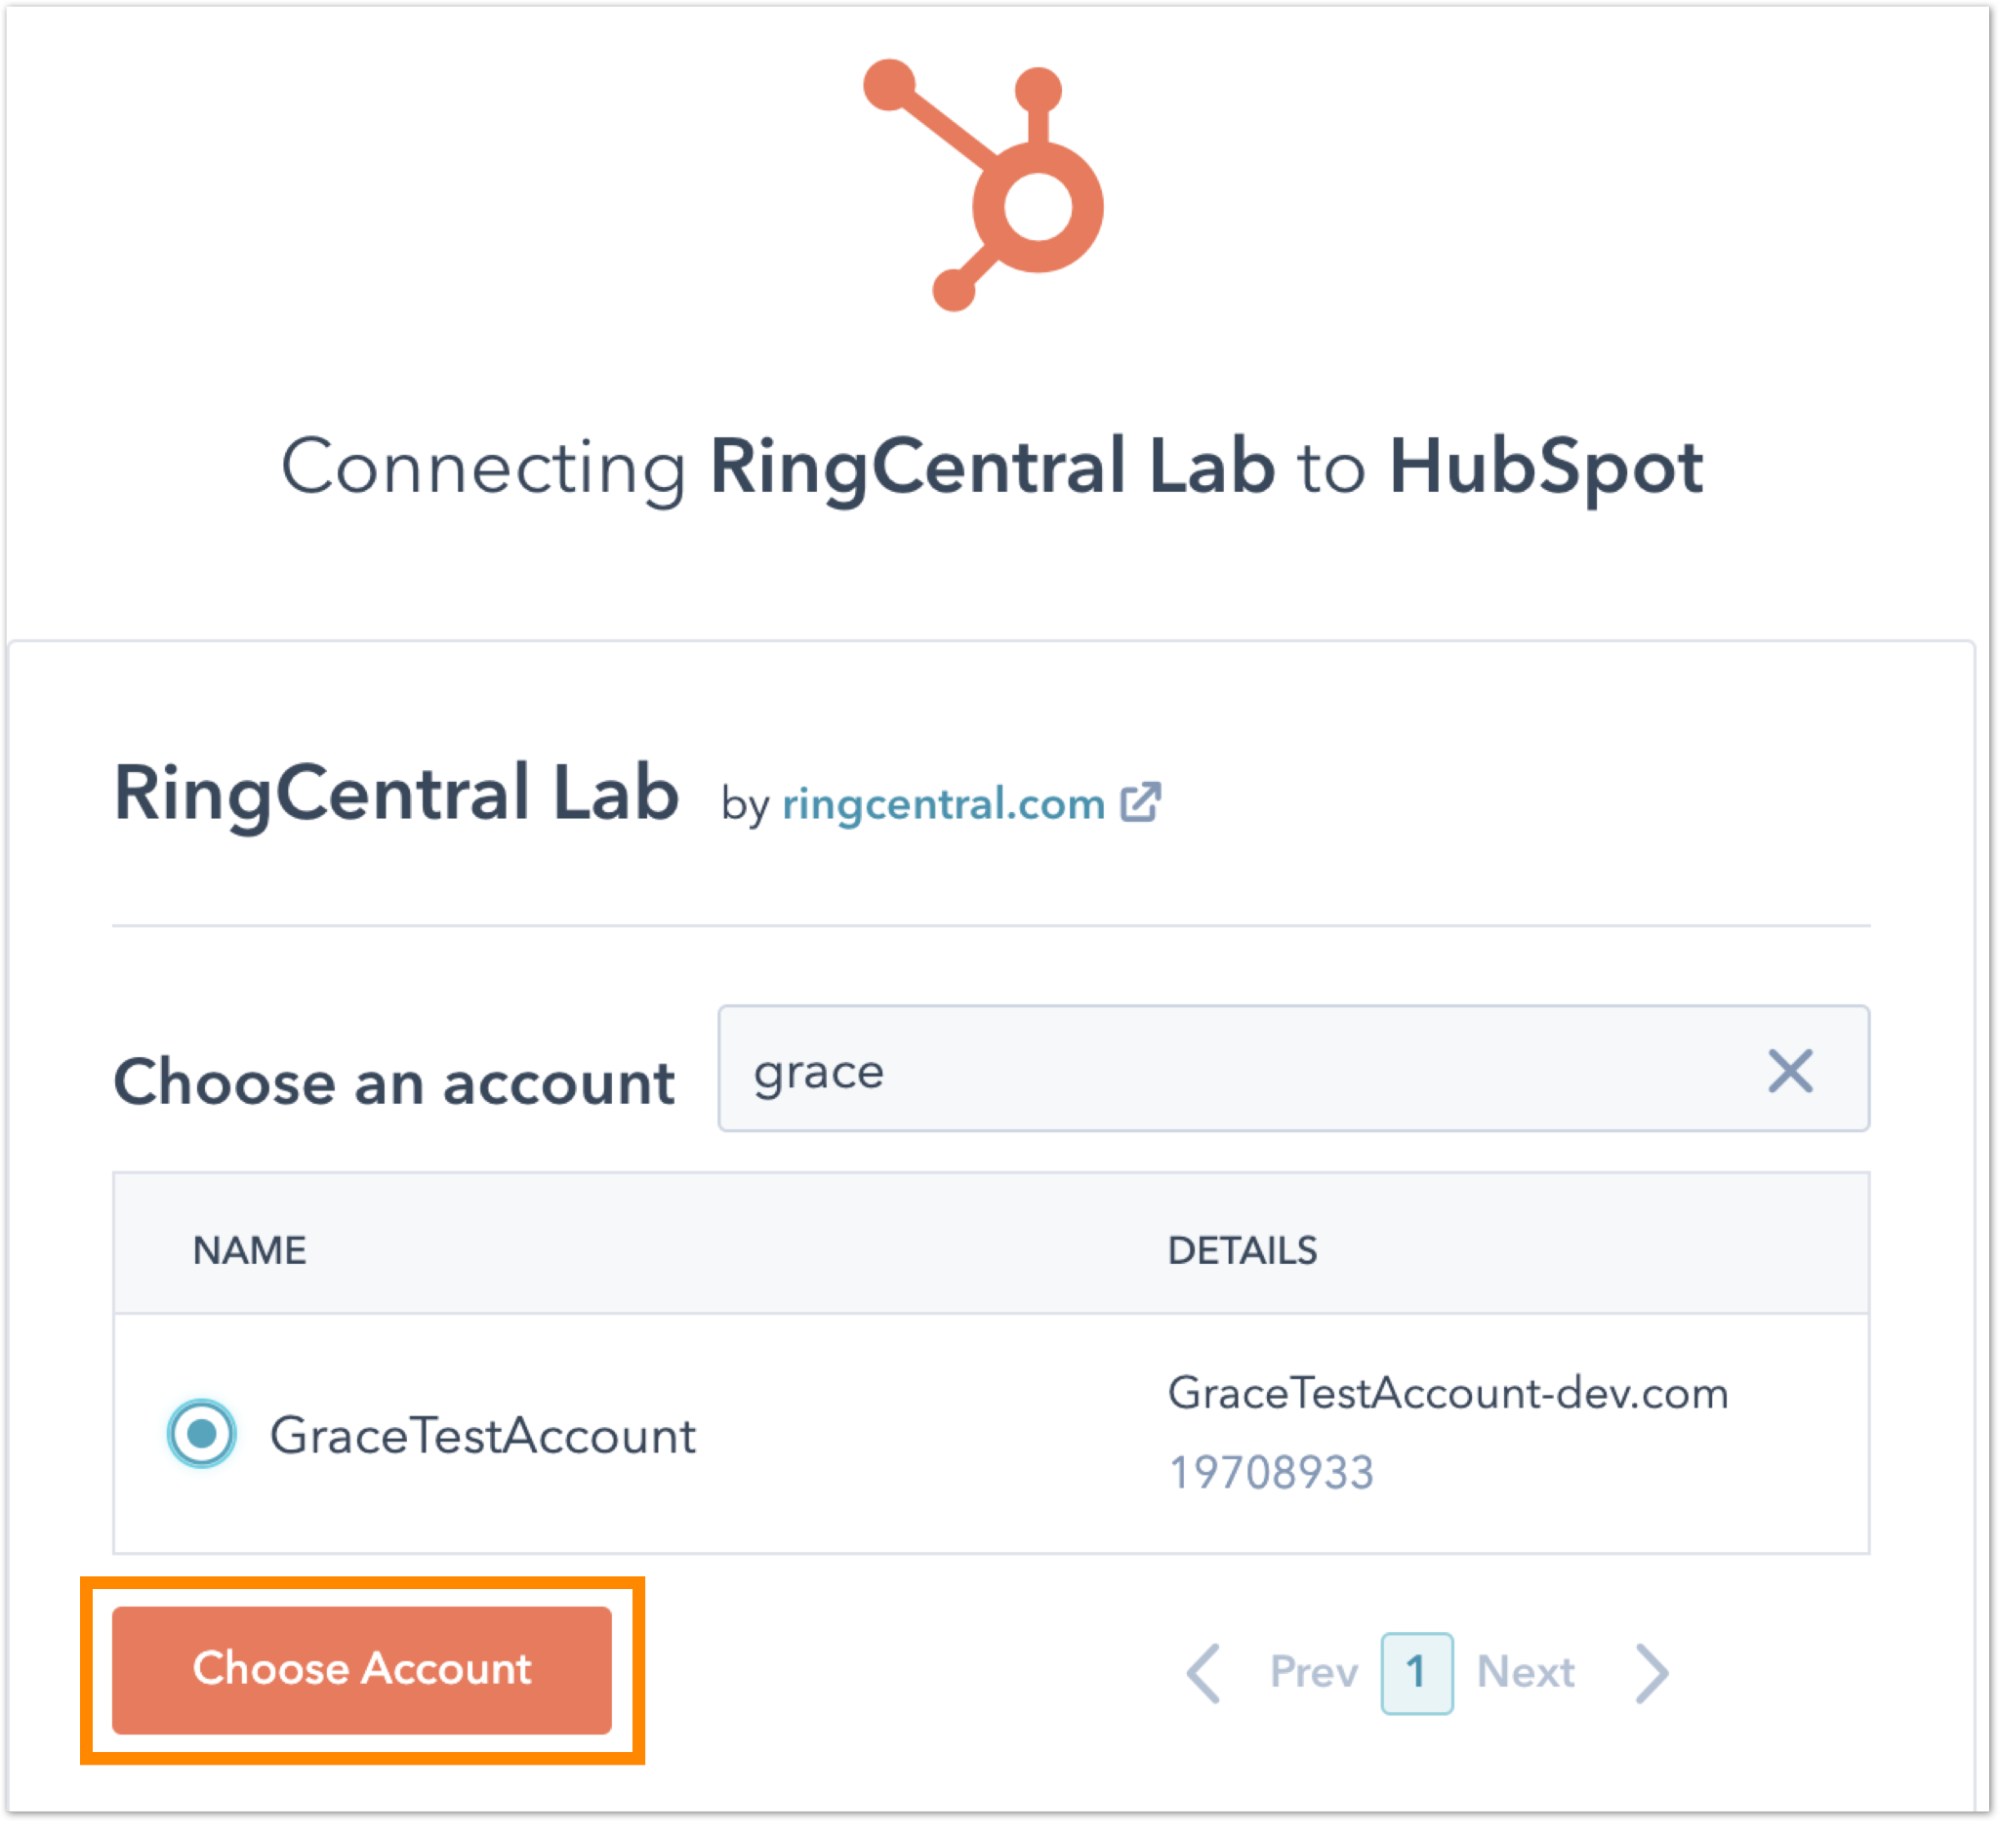Click the account ID 19708933
The image size is (1999, 1822).
point(1271,1472)
